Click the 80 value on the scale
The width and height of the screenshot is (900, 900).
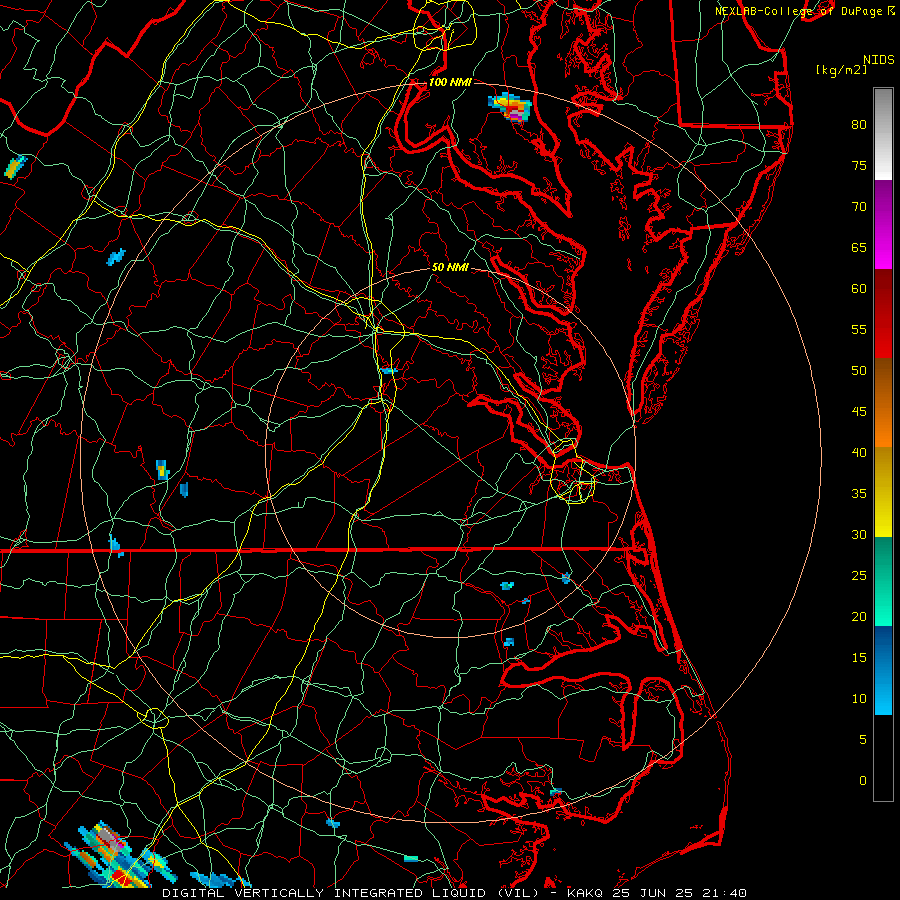click(859, 125)
